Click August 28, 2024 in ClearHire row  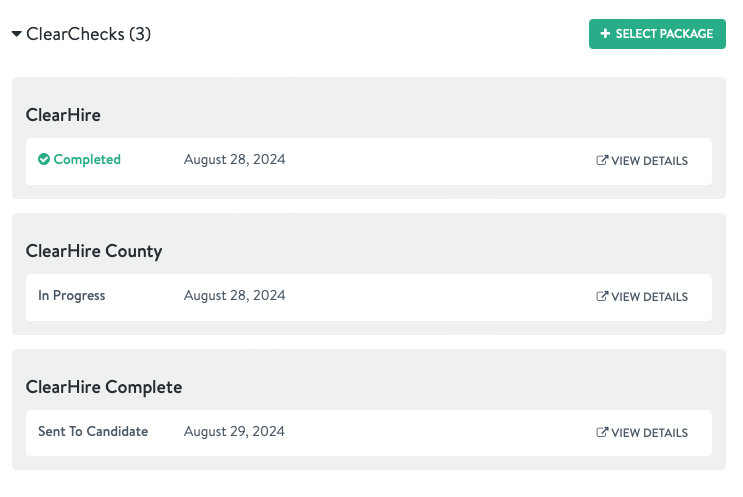(x=235, y=160)
